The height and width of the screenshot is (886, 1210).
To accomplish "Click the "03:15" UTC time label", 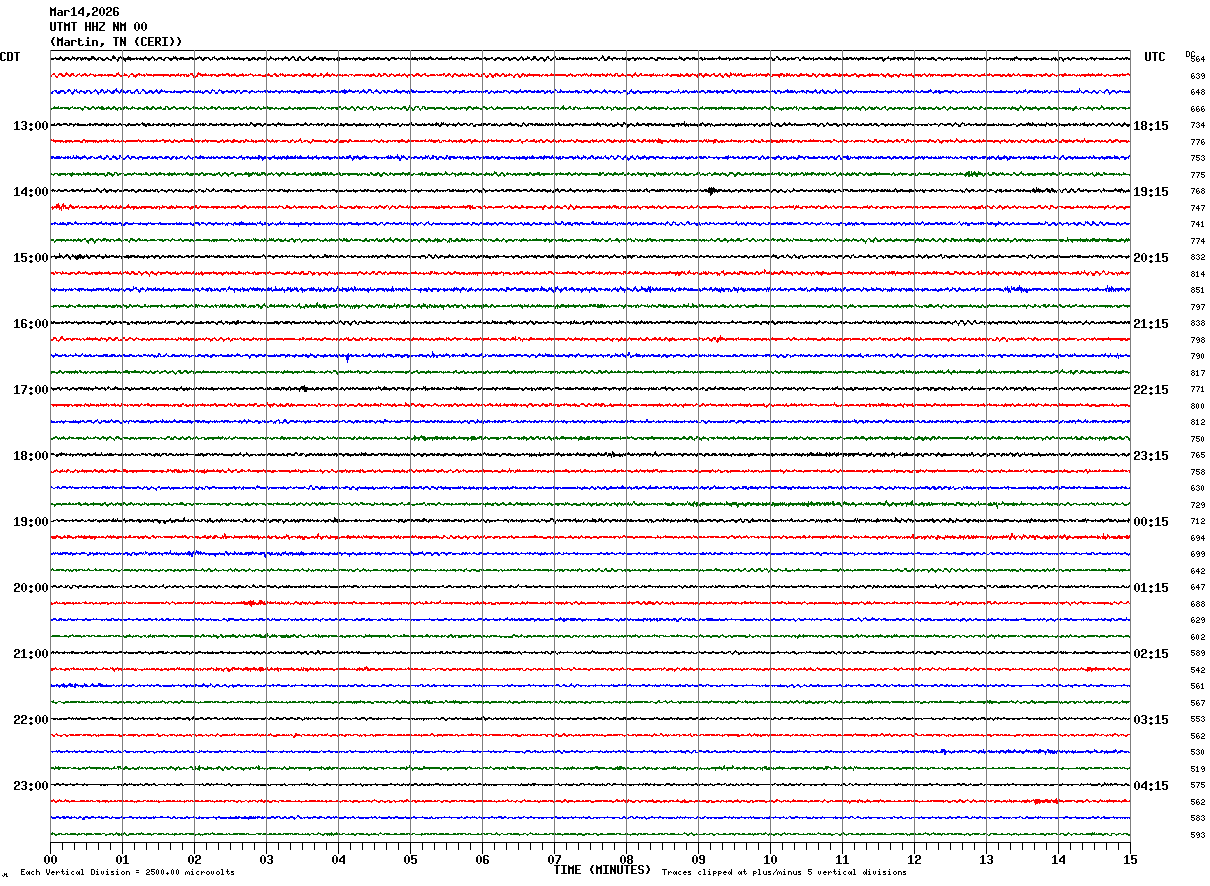I will 1150,720.
